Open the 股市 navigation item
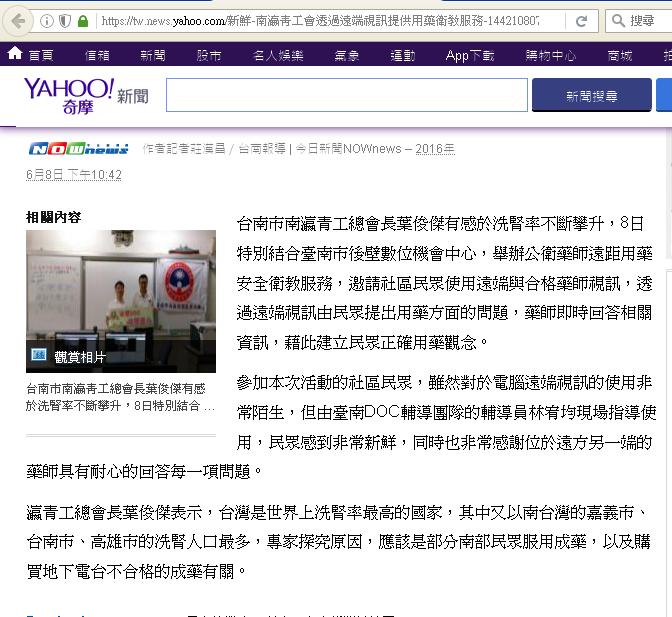The image size is (672, 617). click(x=209, y=55)
